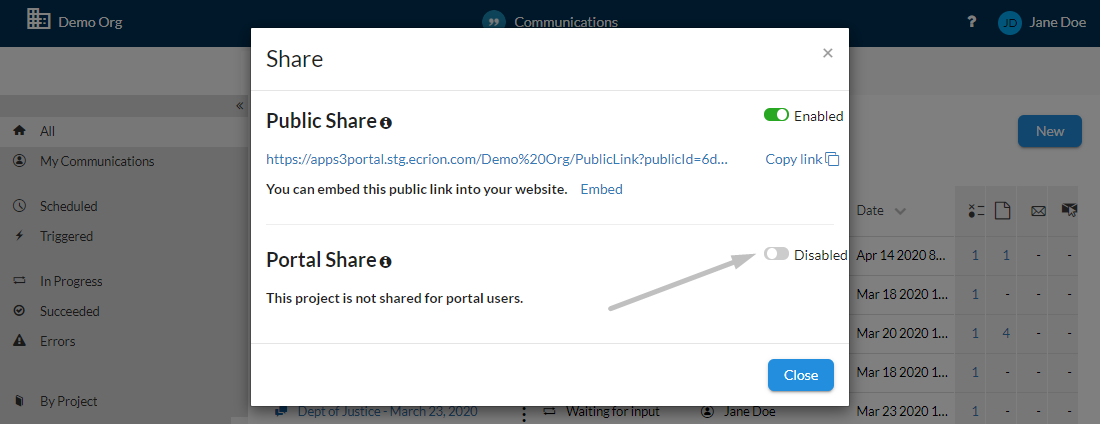Open the Jane Doe account menu
This screenshot has height=424, width=1100.
(1058, 22)
